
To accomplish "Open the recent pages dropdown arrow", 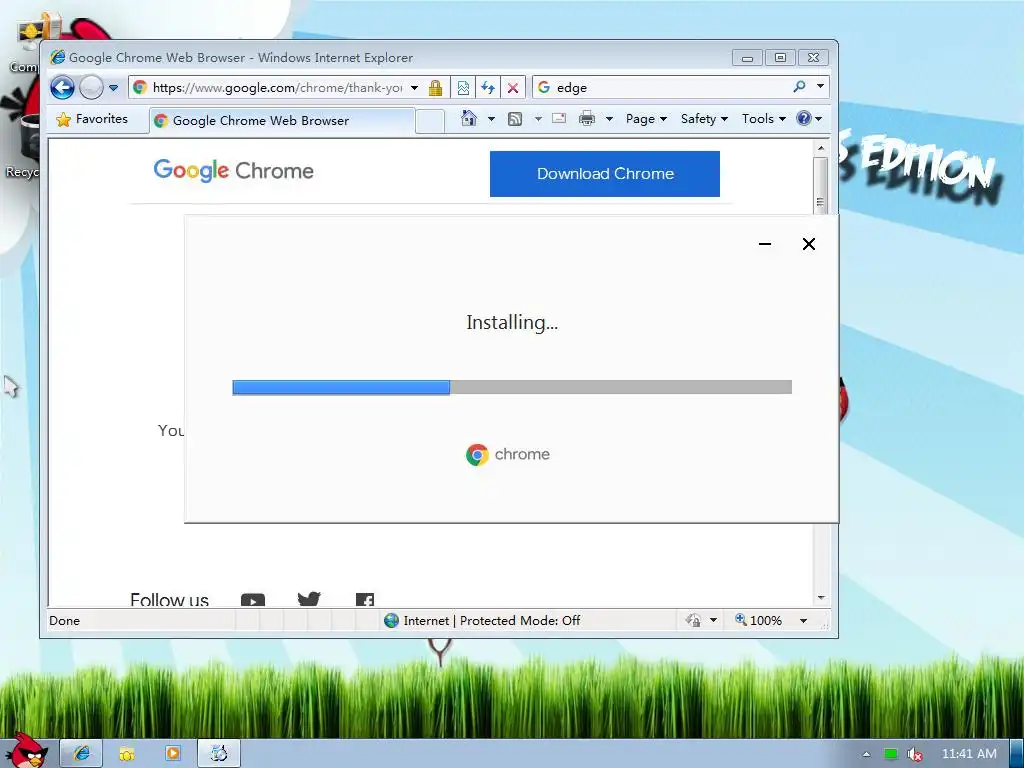I will [x=114, y=88].
